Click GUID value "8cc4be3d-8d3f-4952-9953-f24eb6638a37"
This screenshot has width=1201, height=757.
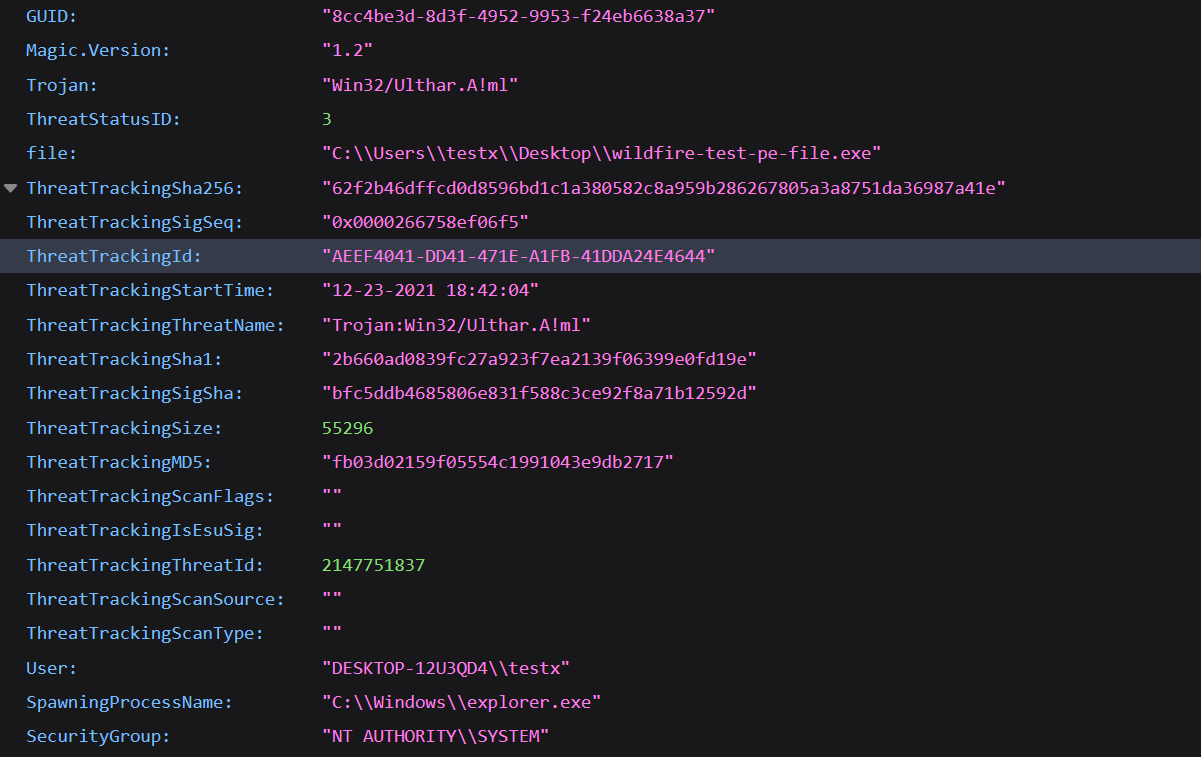point(519,16)
